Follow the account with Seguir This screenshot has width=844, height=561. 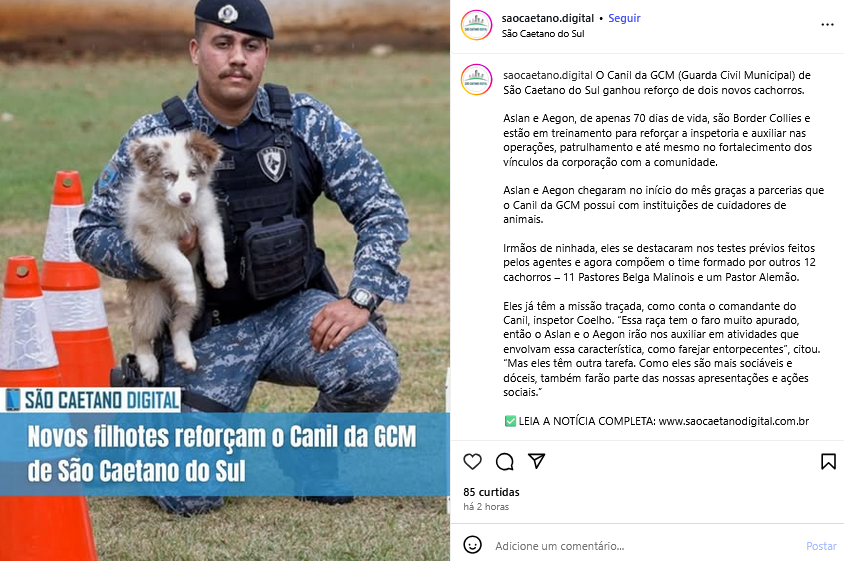pos(624,18)
